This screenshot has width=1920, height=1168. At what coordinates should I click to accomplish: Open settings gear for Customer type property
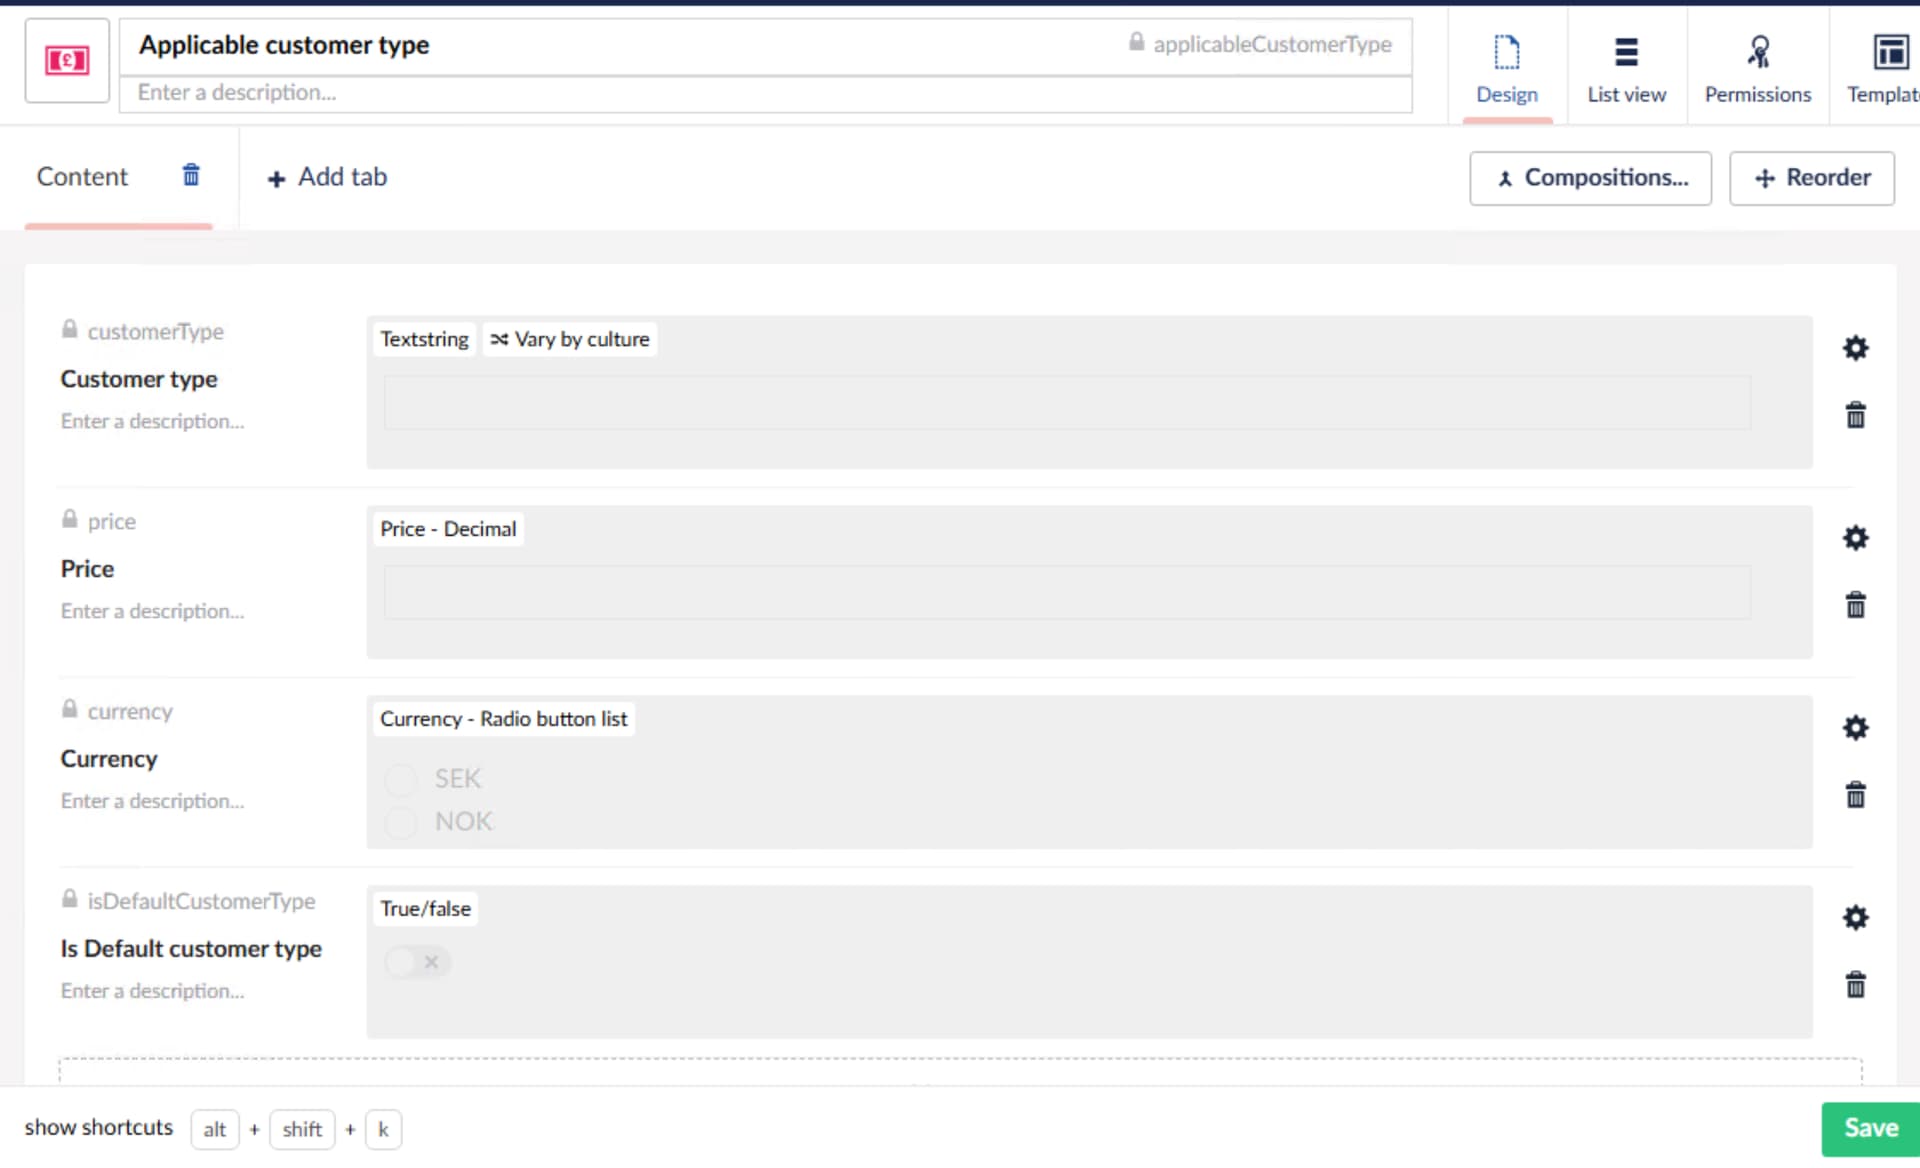pyautogui.click(x=1855, y=348)
